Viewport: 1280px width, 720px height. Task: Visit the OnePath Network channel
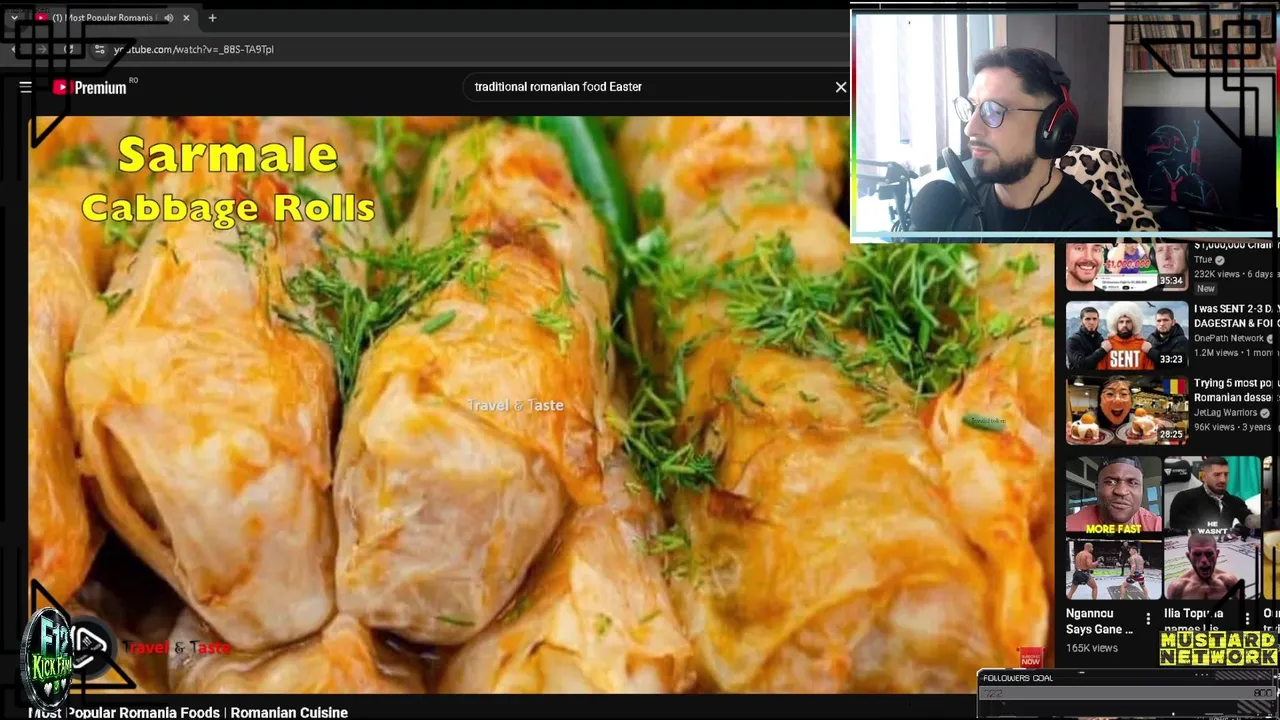tap(1228, 338)
